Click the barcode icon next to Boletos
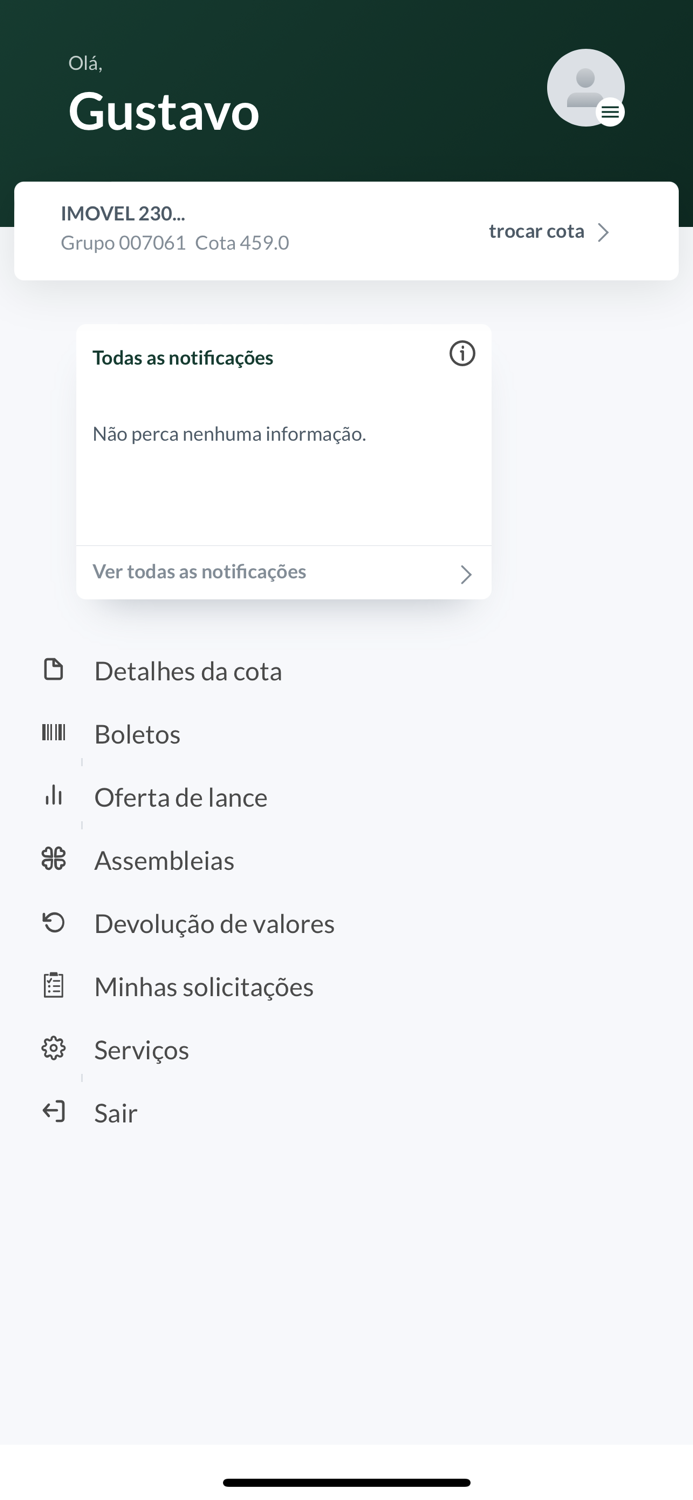The width and height of the screenshot is (693, 1500). [53, 733]
